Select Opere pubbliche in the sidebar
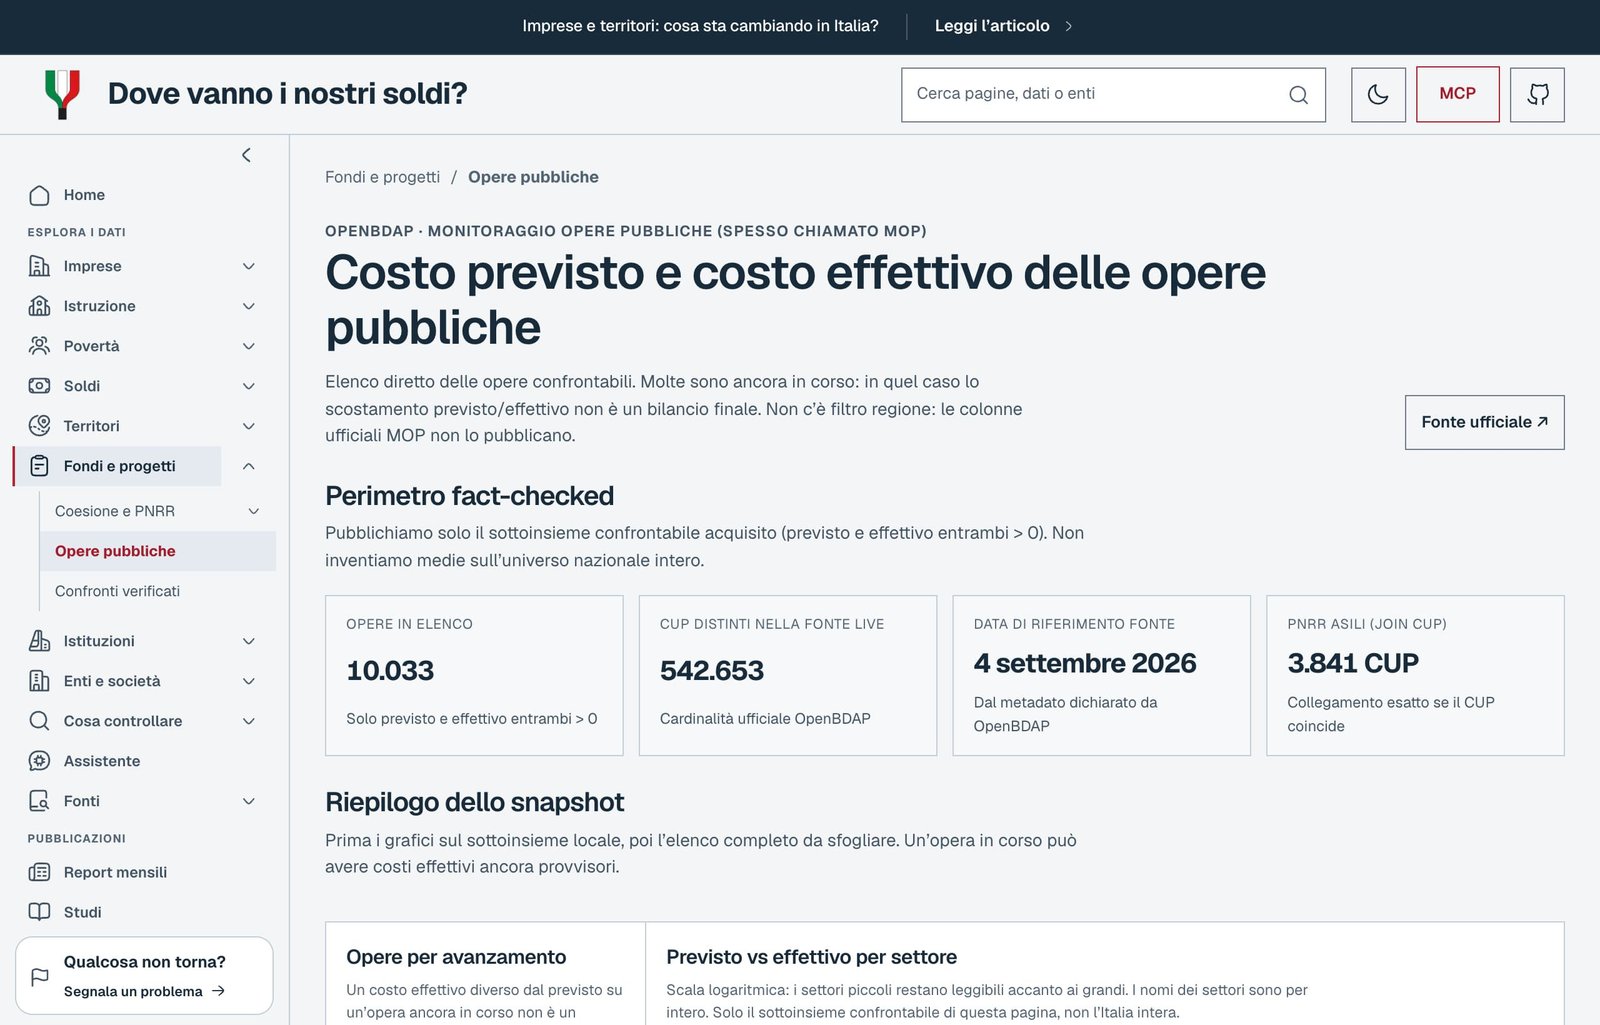This screenshot has height=1025, width=1600. 158,551
